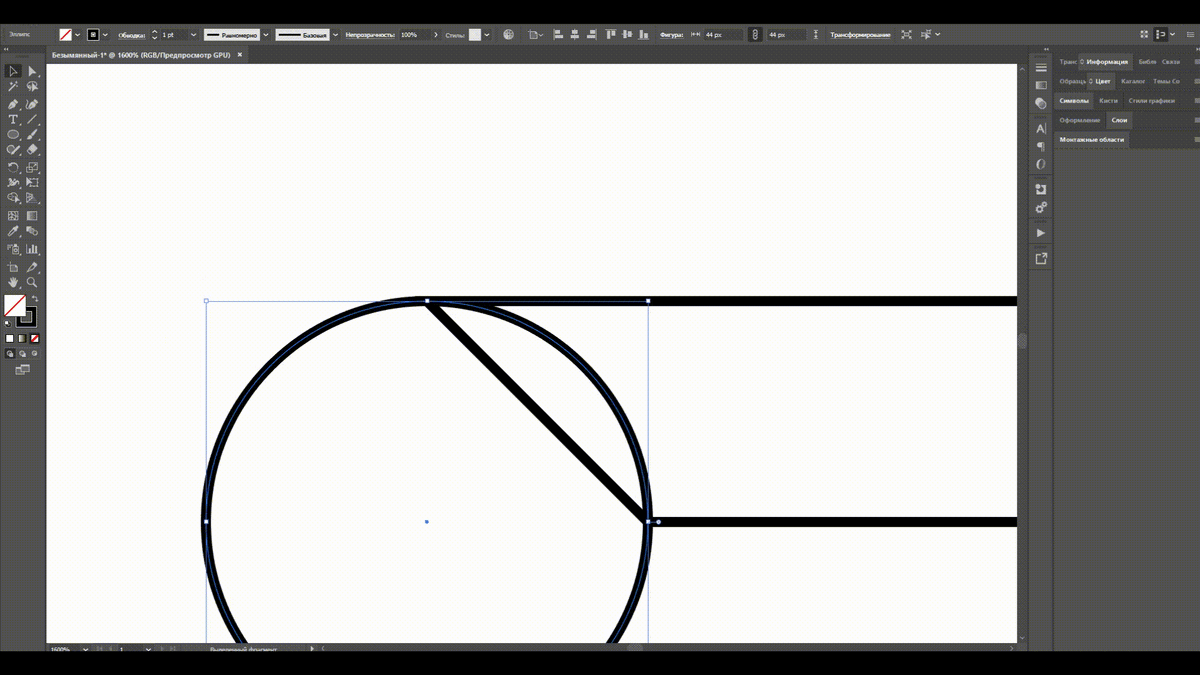The width and height of the screenshot is (1200, 675).
Task: Set paint mode to Gradient
Action: click(x=22, y=339)
